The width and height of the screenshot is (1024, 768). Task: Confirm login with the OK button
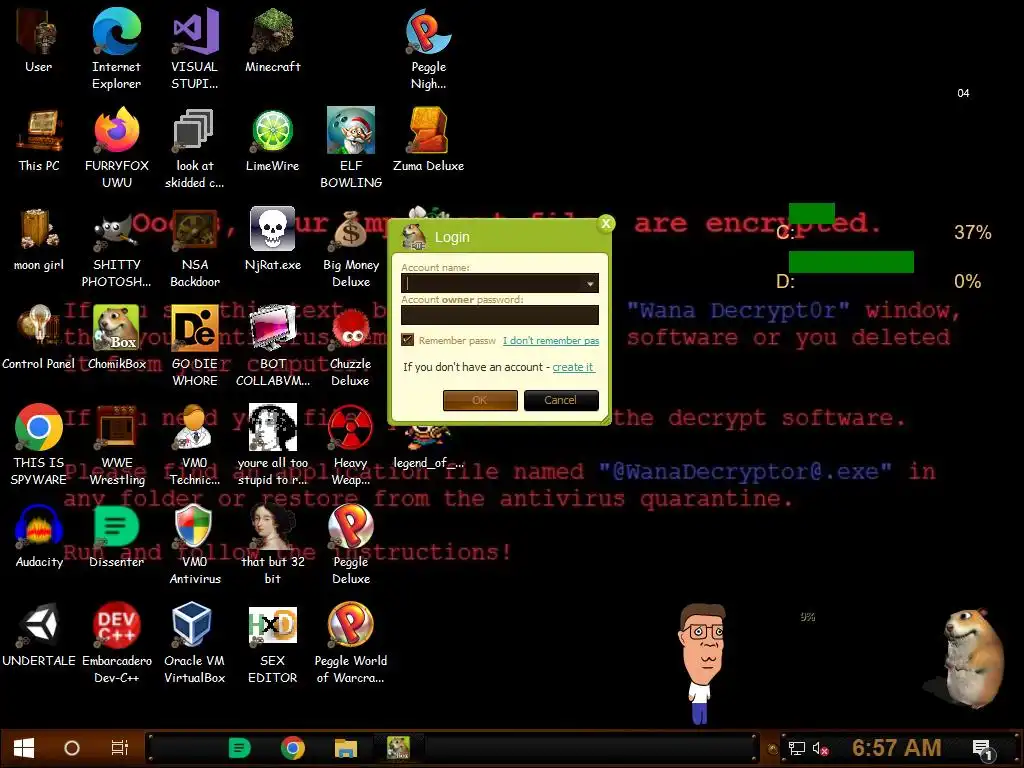(x=480, y=400)
